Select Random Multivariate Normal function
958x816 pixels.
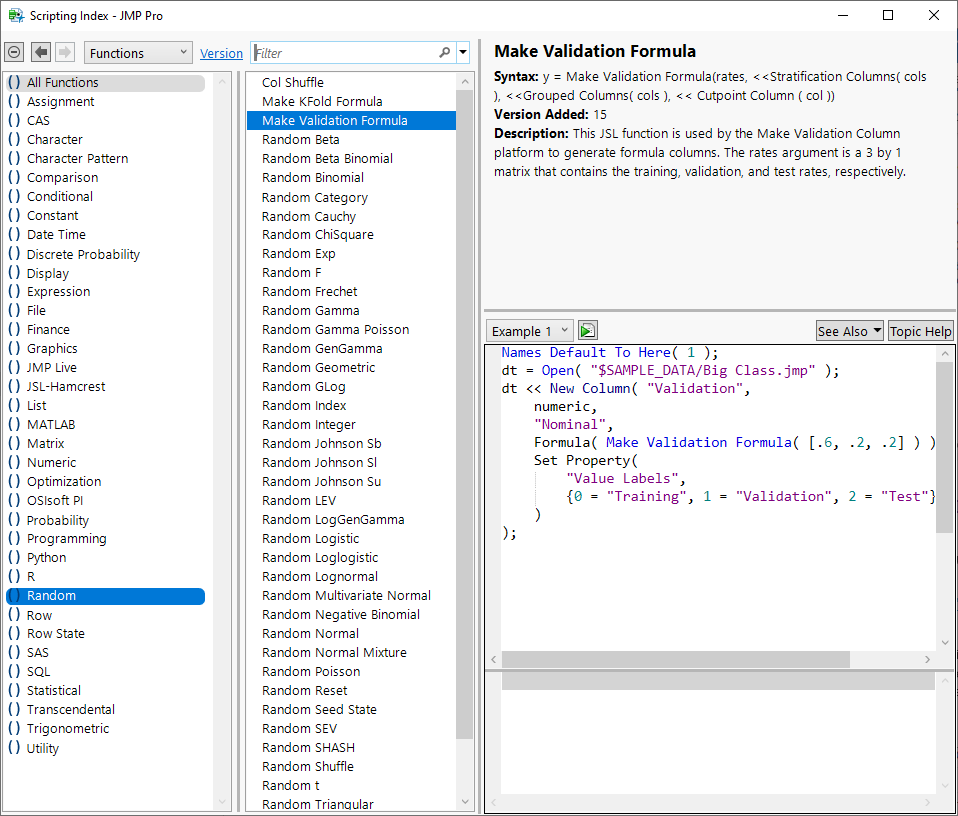[346, 595]
